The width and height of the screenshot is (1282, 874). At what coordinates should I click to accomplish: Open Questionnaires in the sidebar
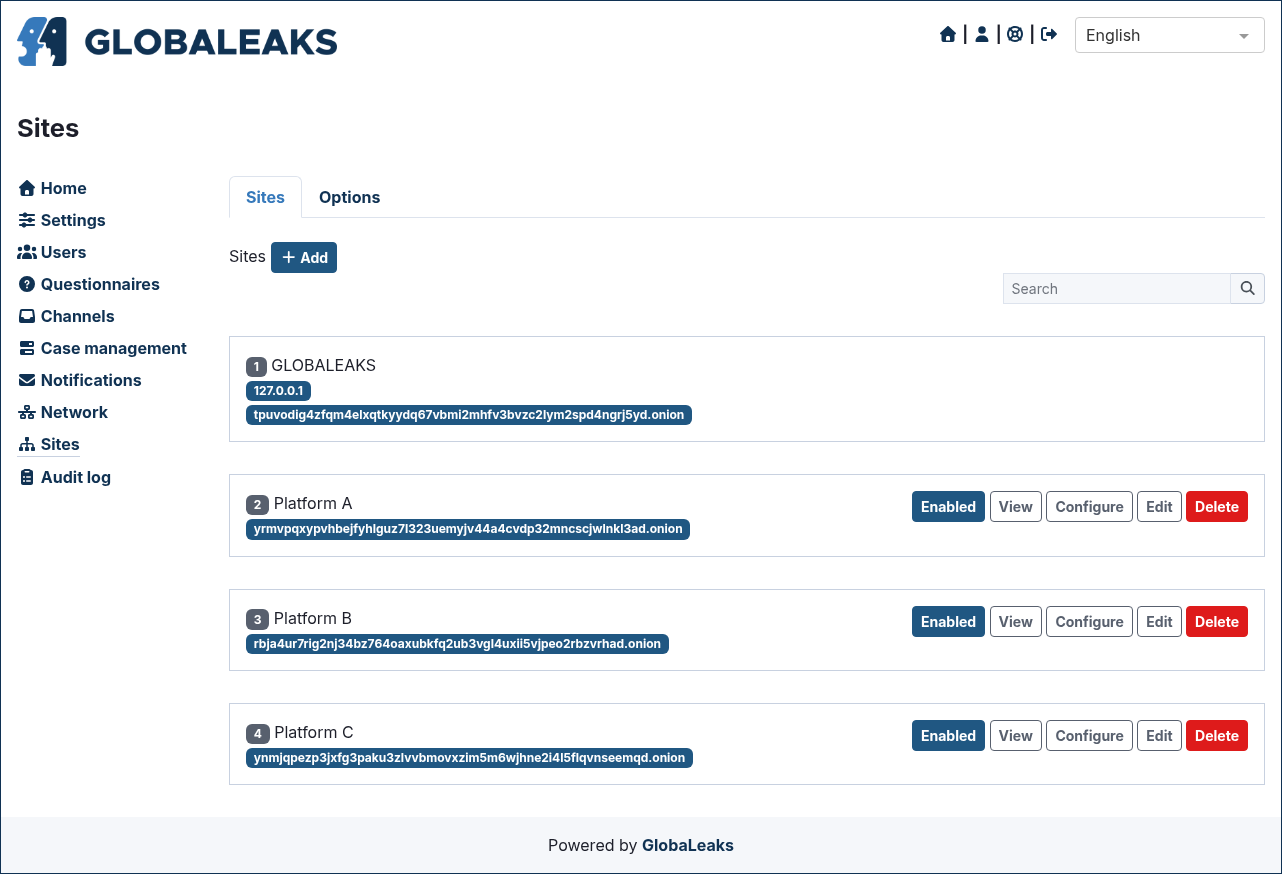pyautogui.click(x=89, y=284)
